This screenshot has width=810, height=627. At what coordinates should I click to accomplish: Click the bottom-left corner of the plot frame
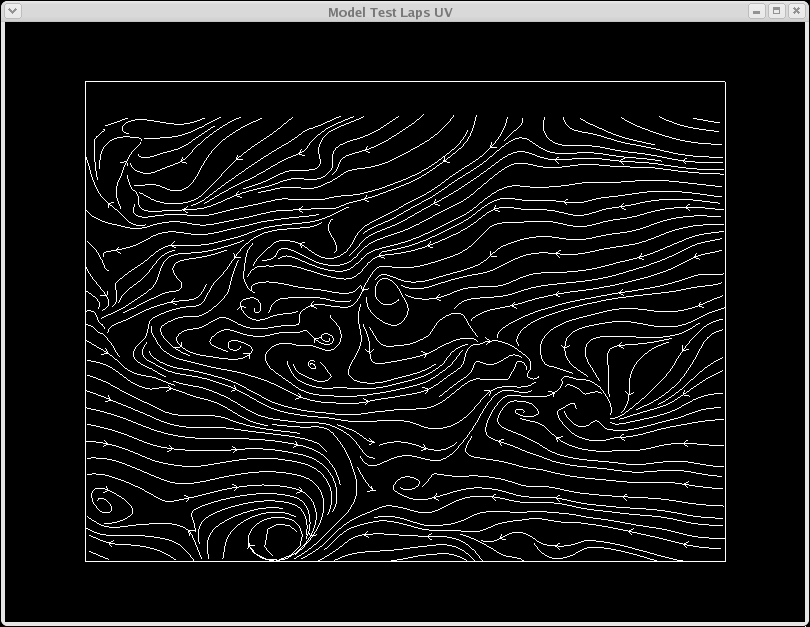point(86,561)
